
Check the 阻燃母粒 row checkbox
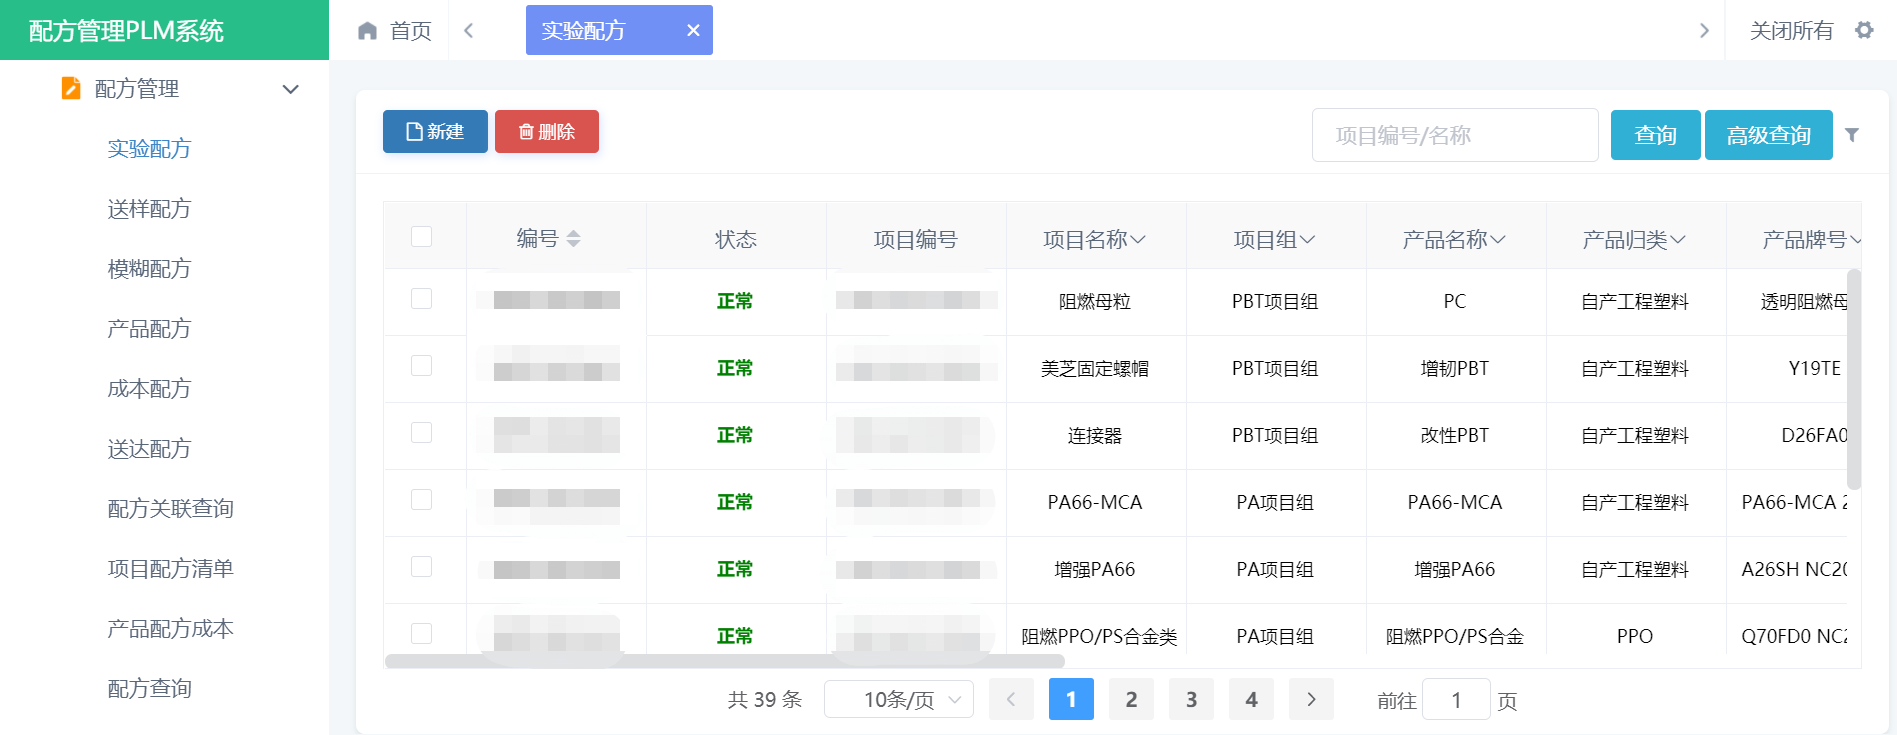pos(422,299)
